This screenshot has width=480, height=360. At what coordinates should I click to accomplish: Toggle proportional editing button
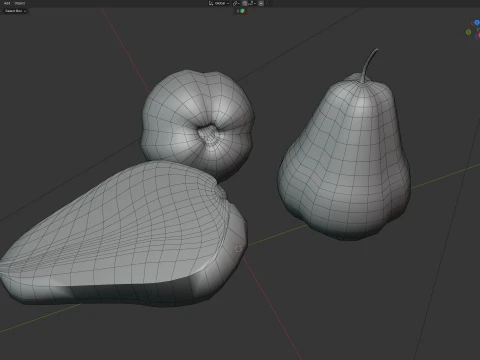pos(261,3)
